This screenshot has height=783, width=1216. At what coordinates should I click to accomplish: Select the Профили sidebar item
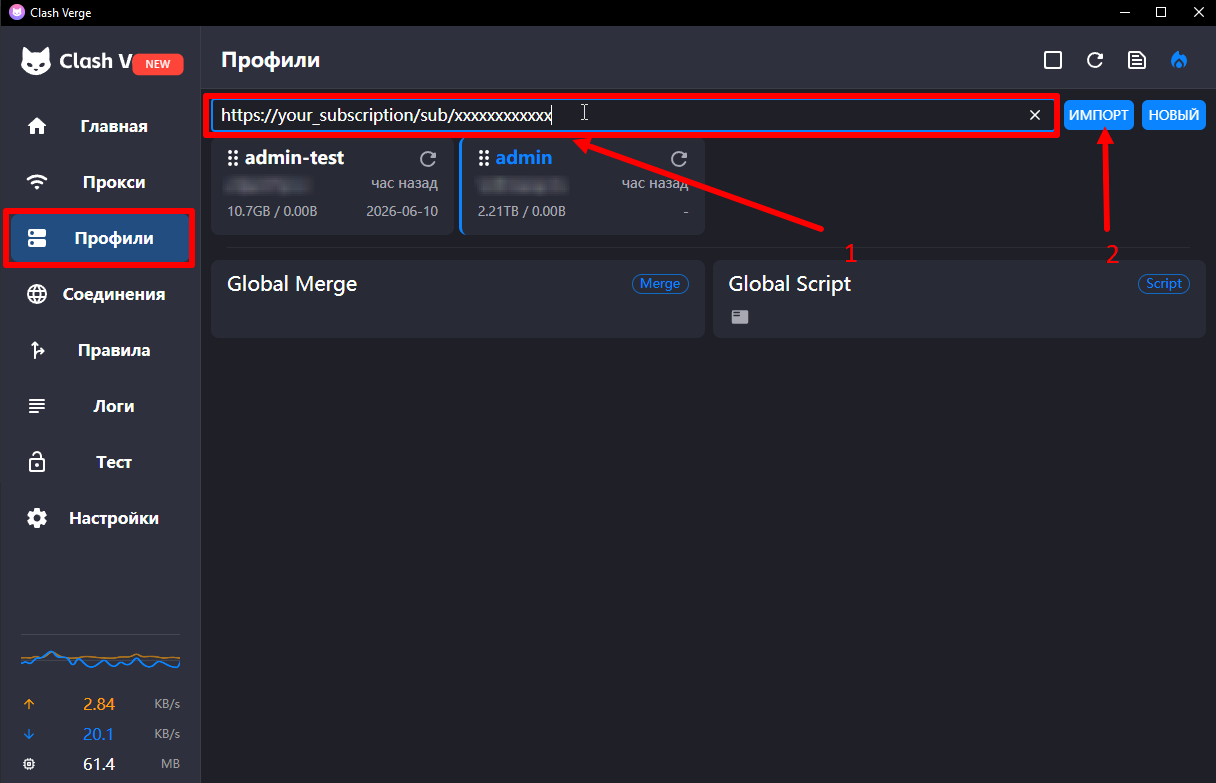point(100,238)
